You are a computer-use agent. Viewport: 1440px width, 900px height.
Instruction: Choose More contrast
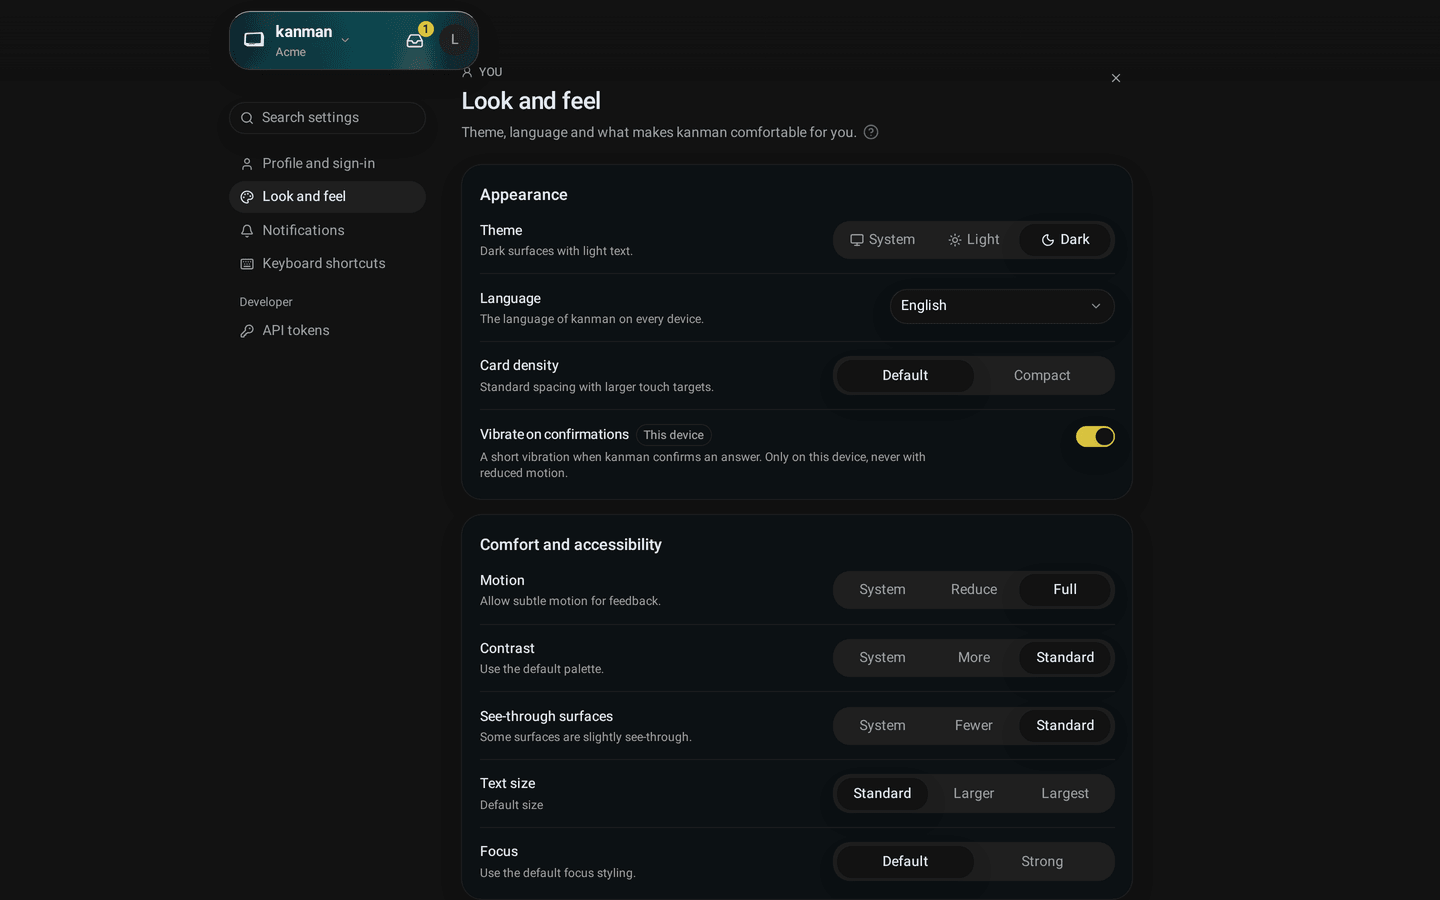click(x=974, y=658)
